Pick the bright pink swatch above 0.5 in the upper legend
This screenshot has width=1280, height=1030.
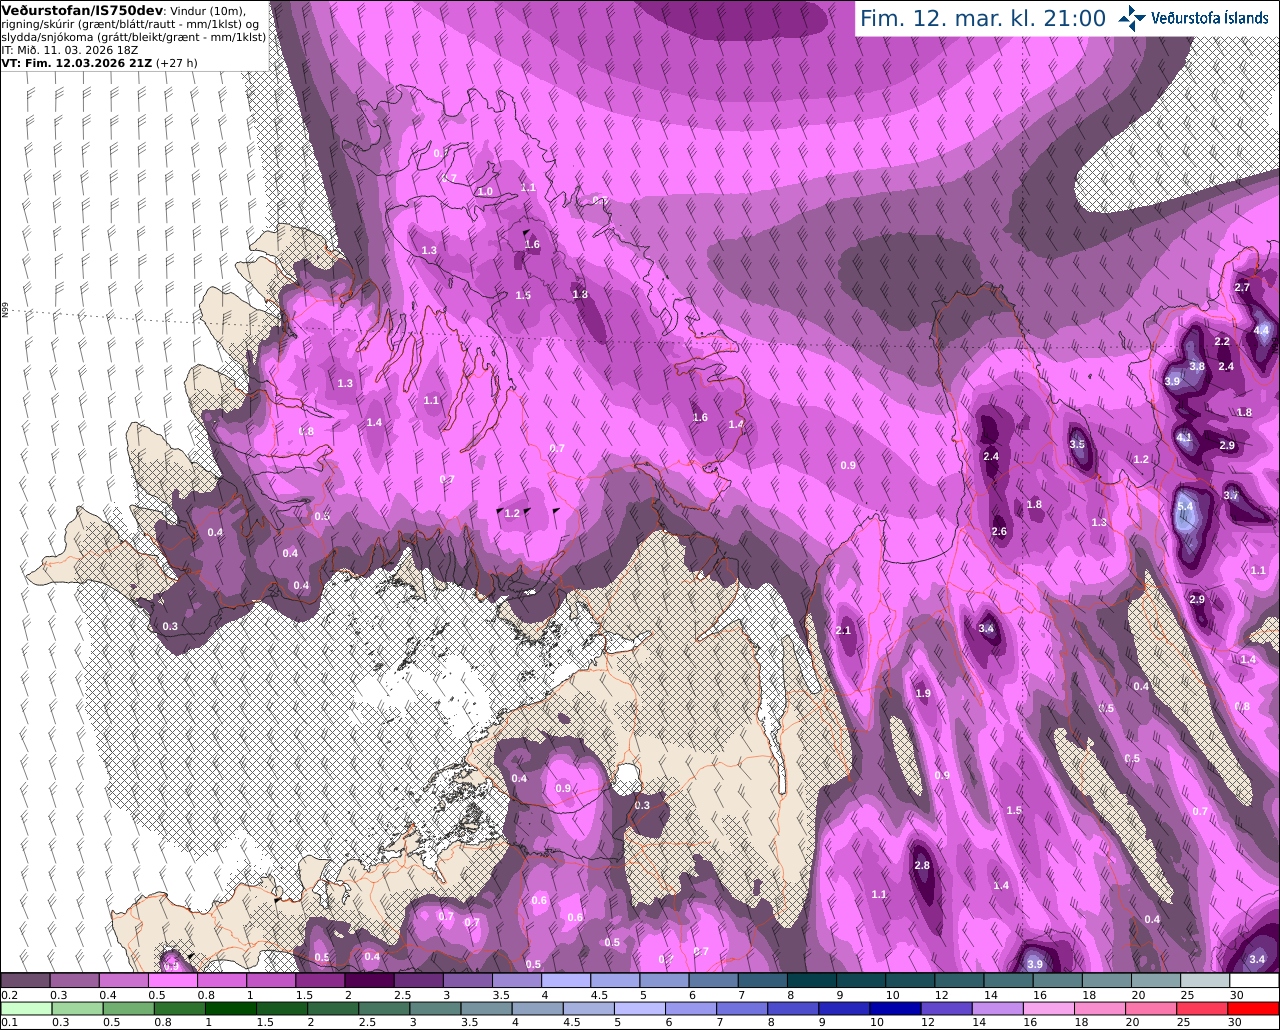[x=172, y=980]
